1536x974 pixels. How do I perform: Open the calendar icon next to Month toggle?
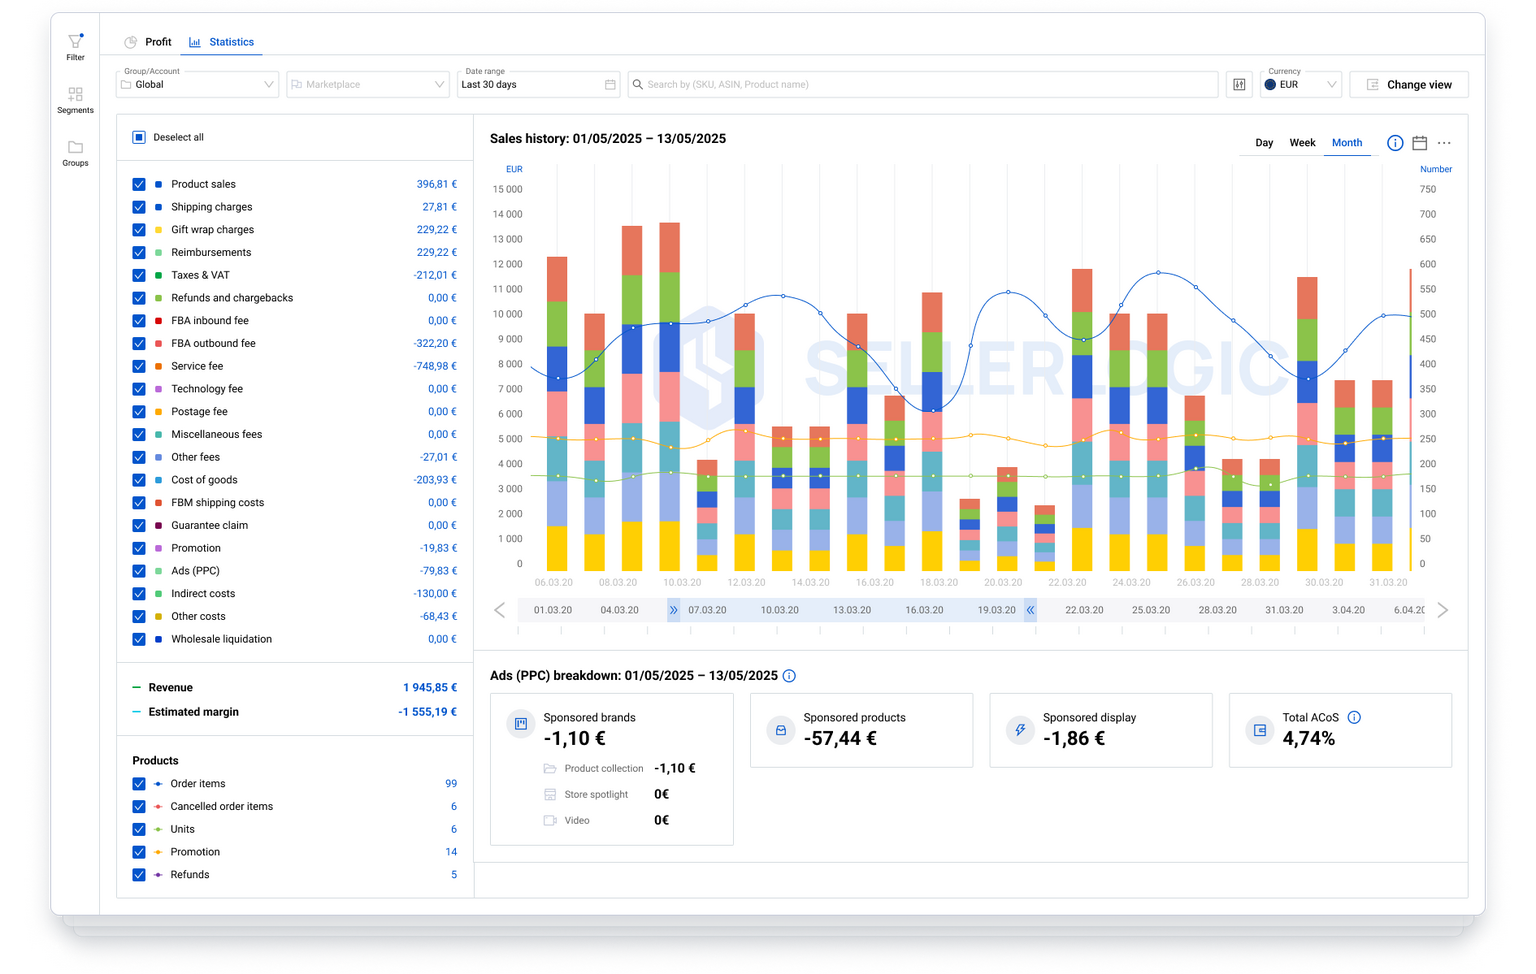1419,142
